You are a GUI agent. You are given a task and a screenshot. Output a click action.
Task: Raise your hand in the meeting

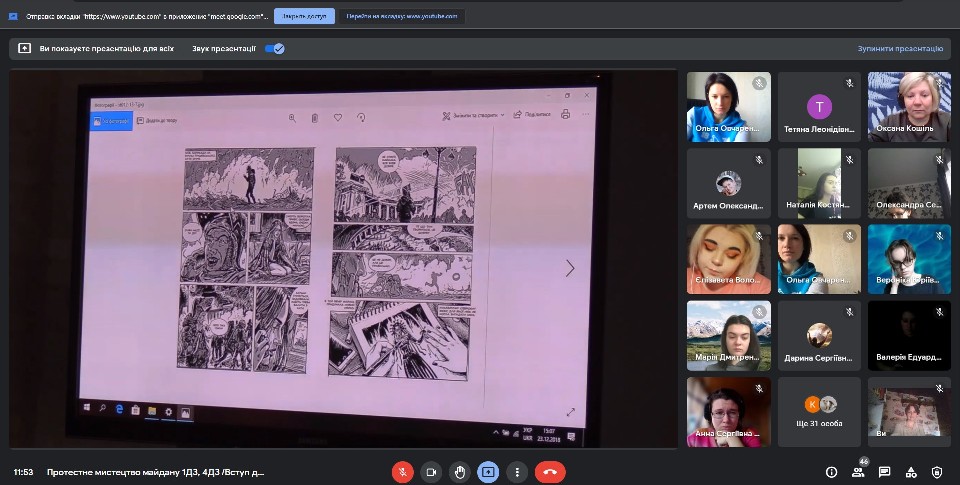coord(459,471)
